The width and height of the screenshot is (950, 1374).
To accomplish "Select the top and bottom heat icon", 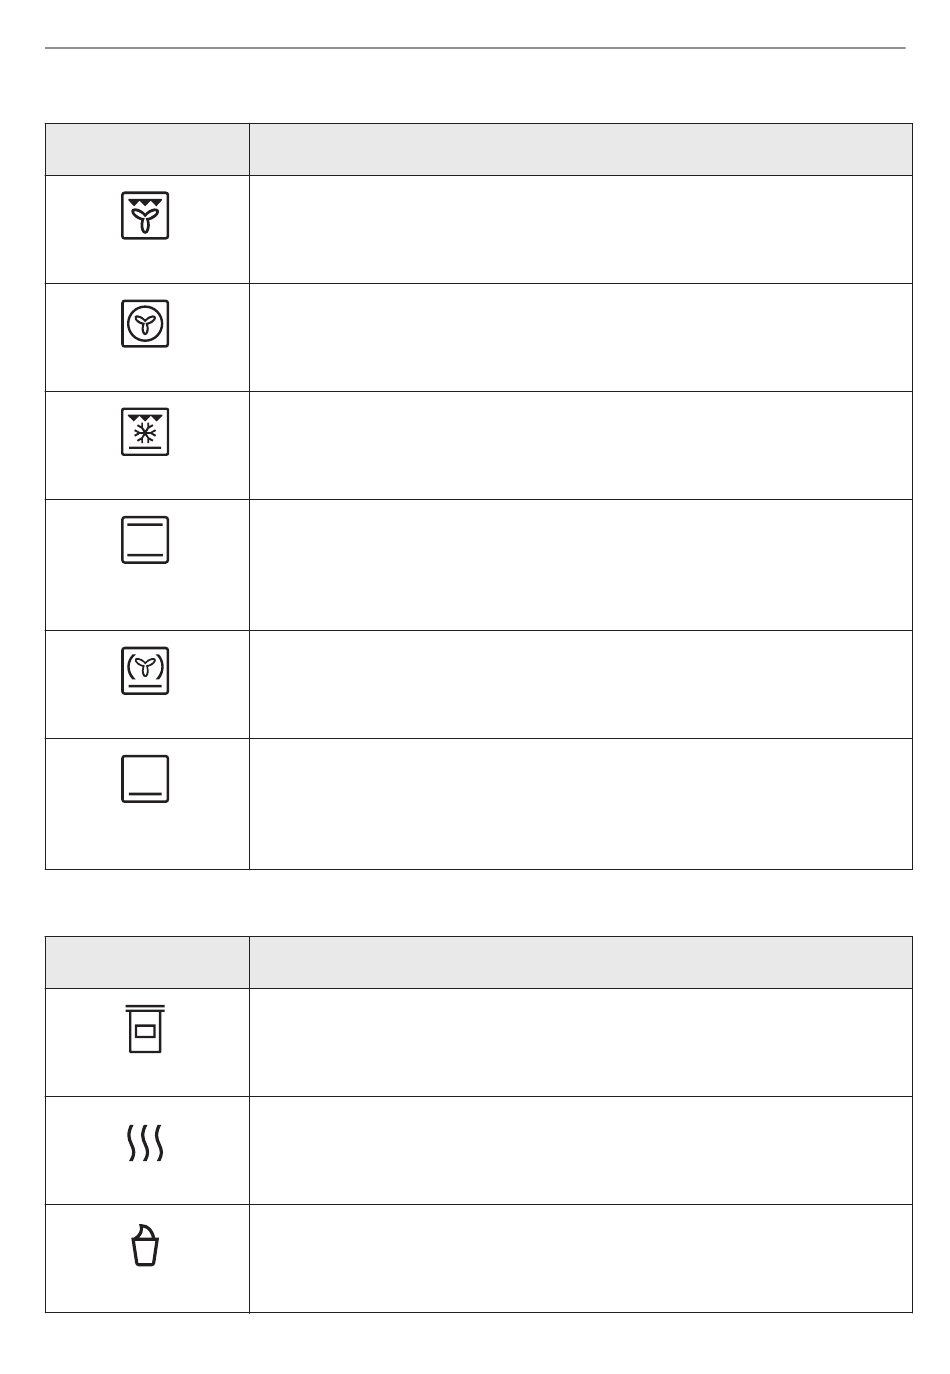I will click(x=145, y=539).
